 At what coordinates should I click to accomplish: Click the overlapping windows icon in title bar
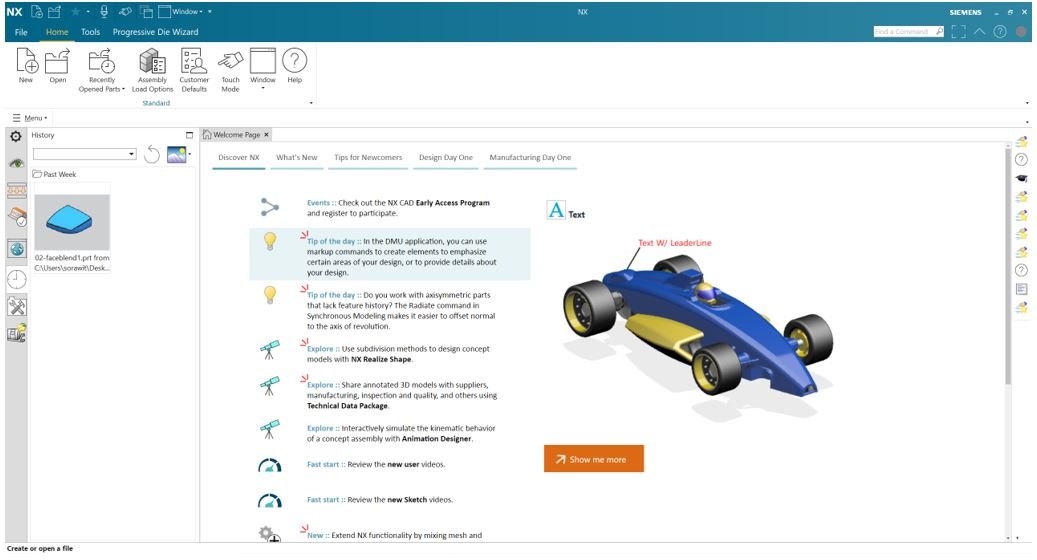147,11
